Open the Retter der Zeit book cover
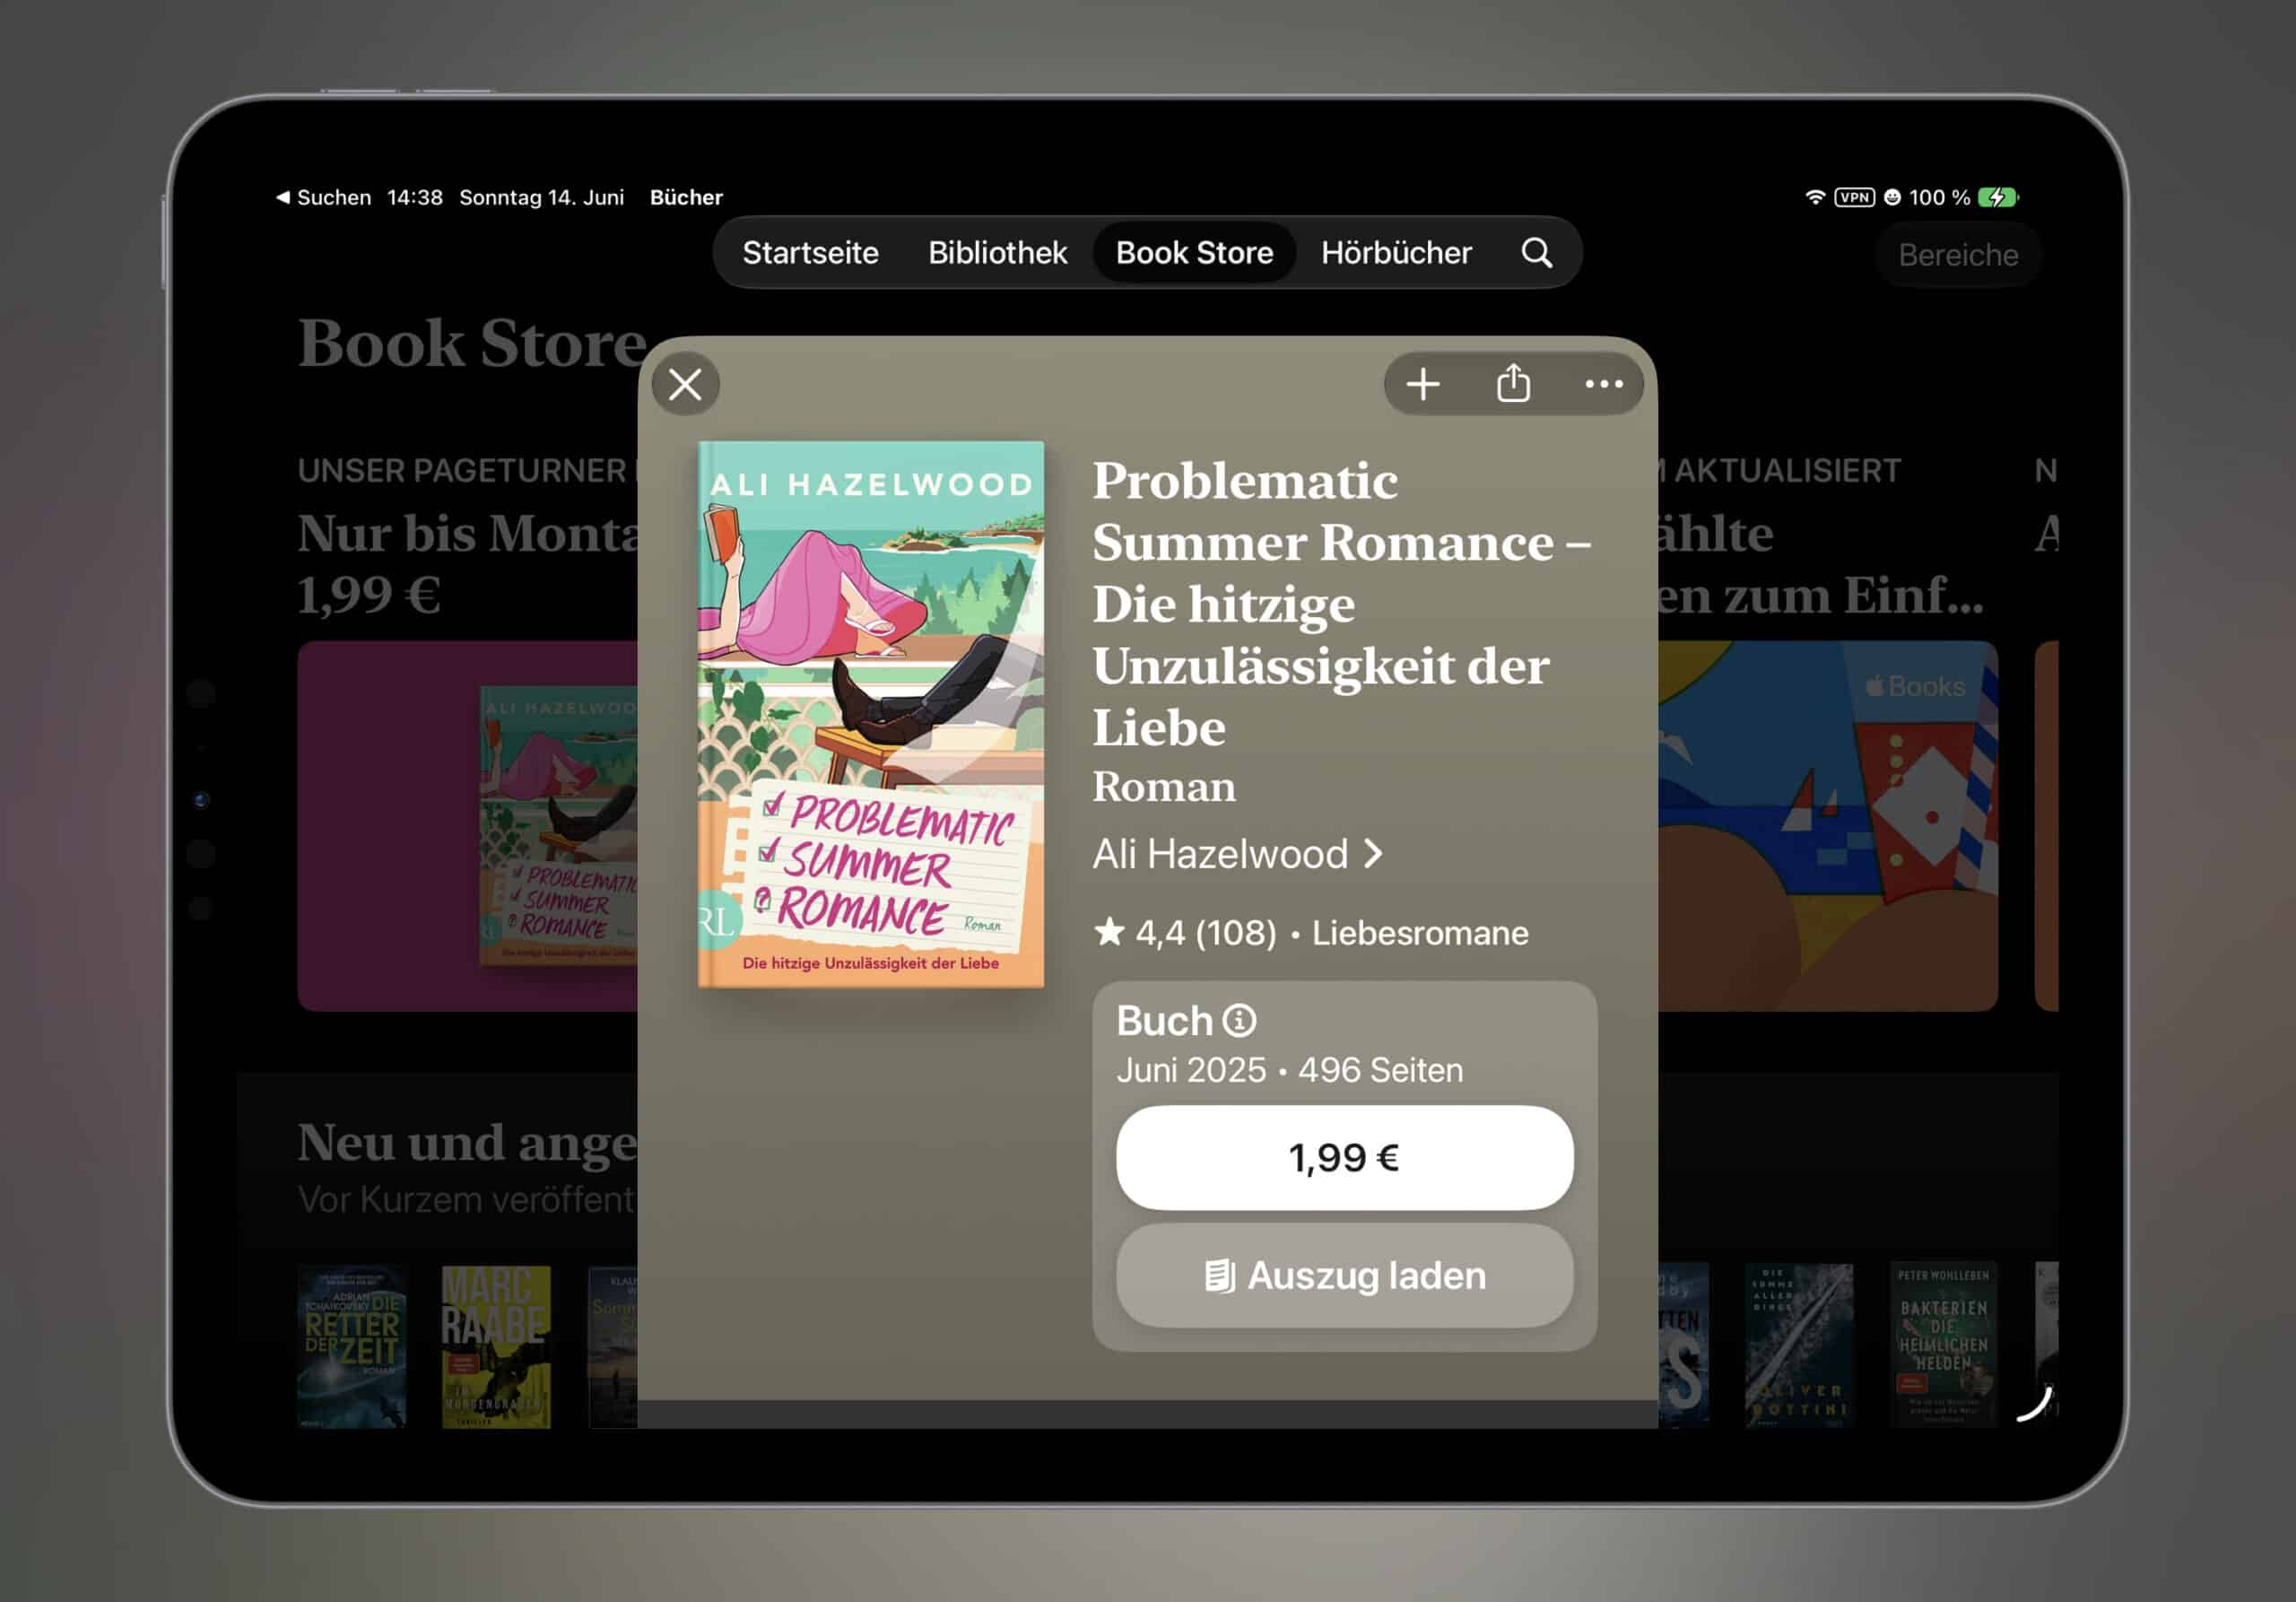The image size is (2296, 1602). pos(352,1346)
